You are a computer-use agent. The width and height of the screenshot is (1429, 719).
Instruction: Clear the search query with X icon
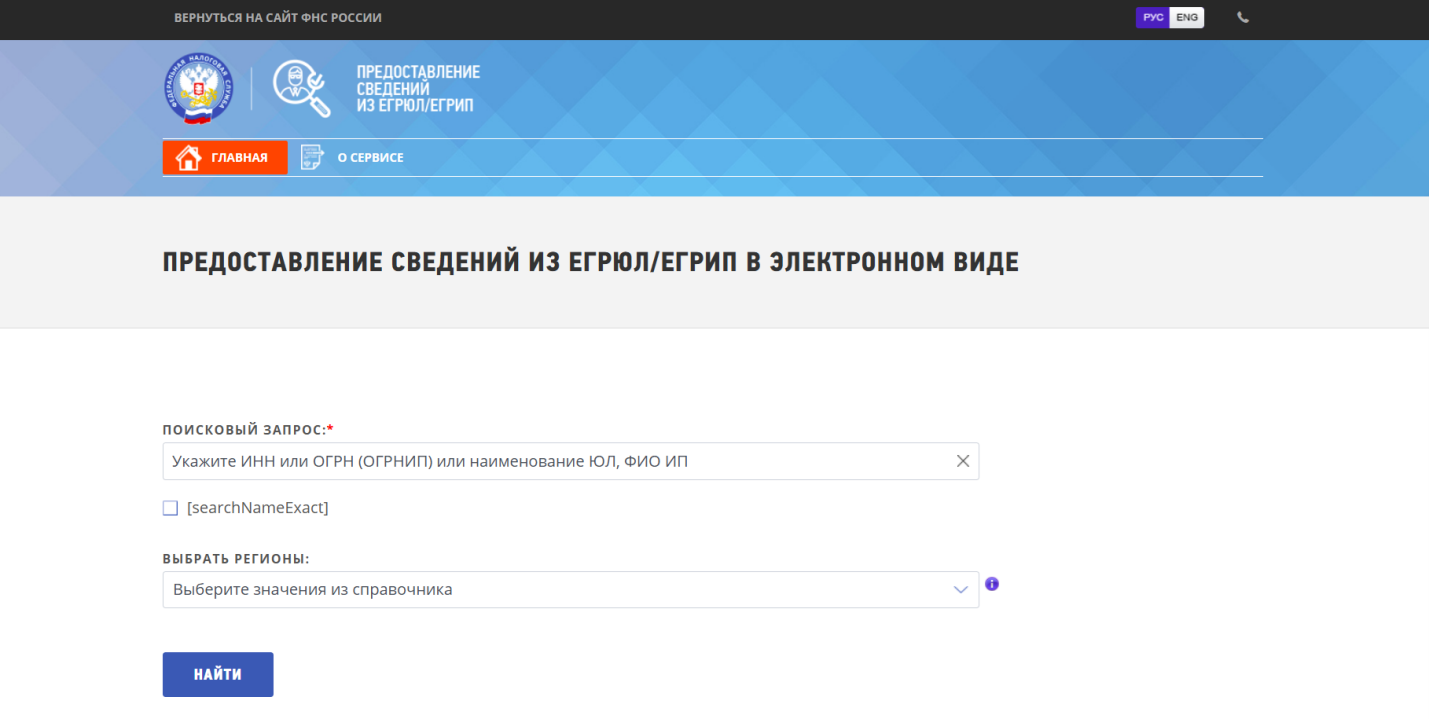click(x=963, y=461)
